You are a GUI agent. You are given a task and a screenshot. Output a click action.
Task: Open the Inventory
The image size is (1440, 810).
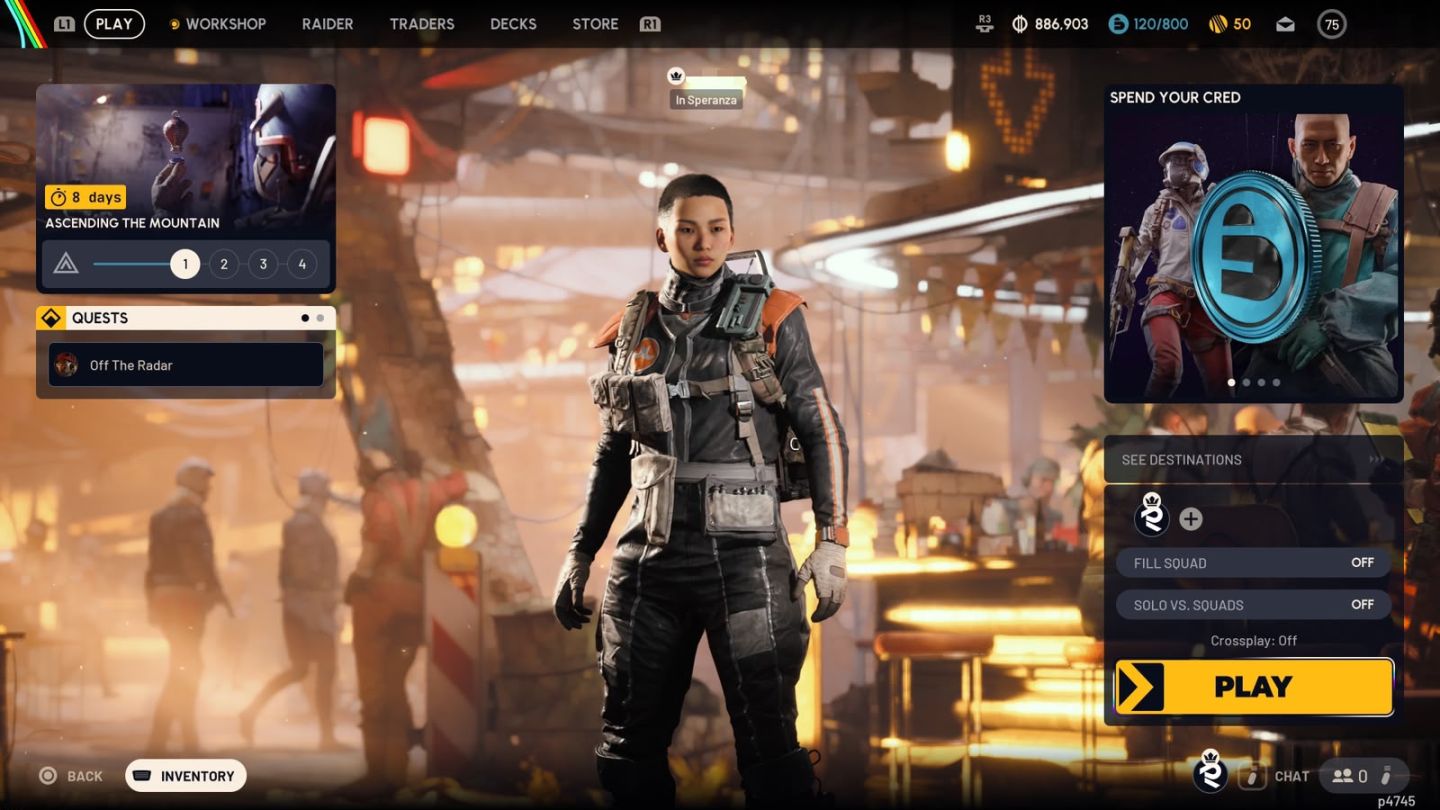click(x=185, y=776)
